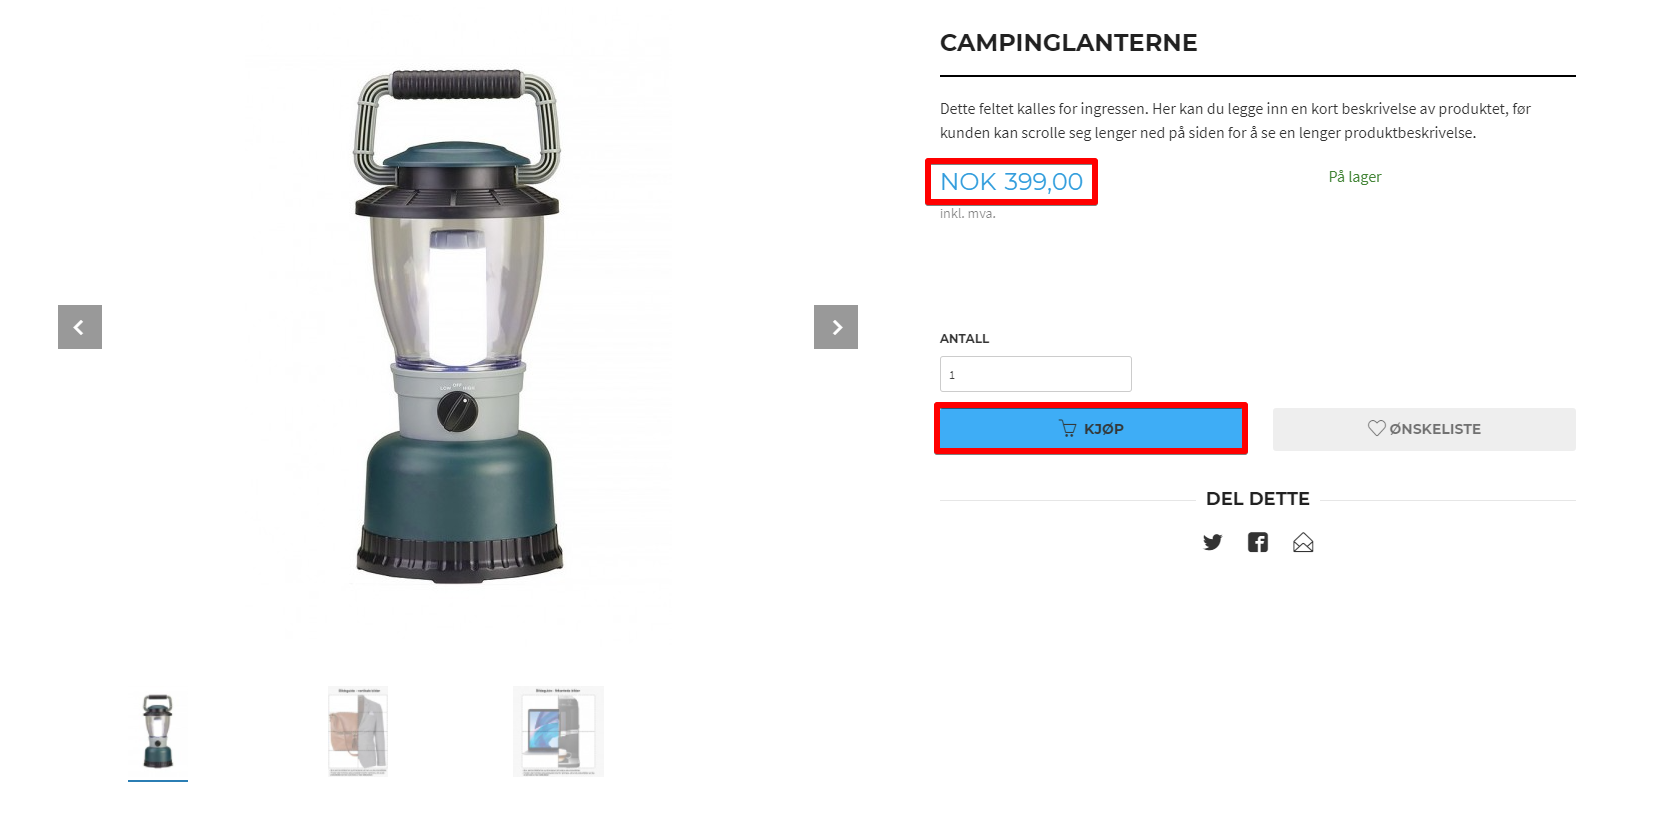
Task: Click the ANTALL label
Action: pyautogui.click(x=964, y=339)
